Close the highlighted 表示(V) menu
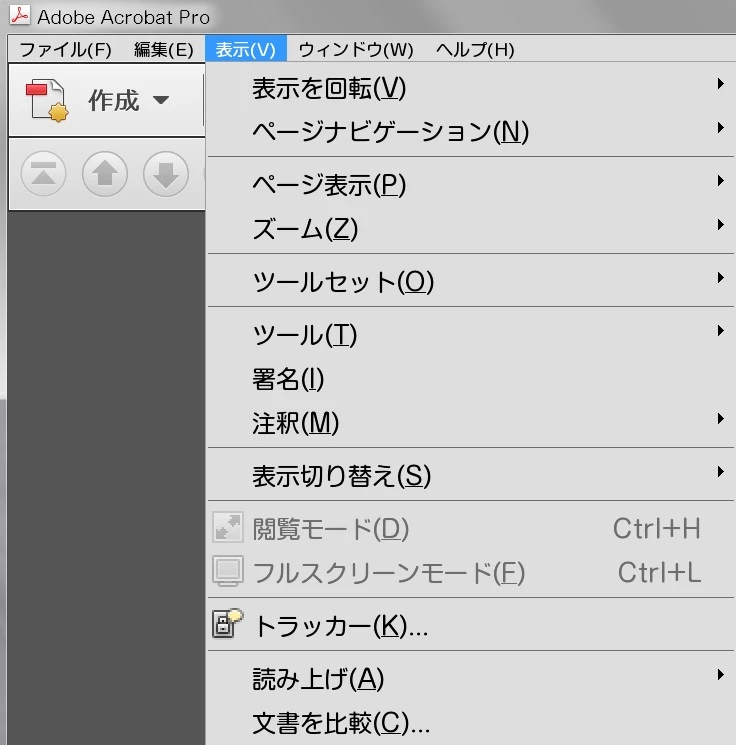This screenshot has height=745, width=736. [x=246, y=48]
